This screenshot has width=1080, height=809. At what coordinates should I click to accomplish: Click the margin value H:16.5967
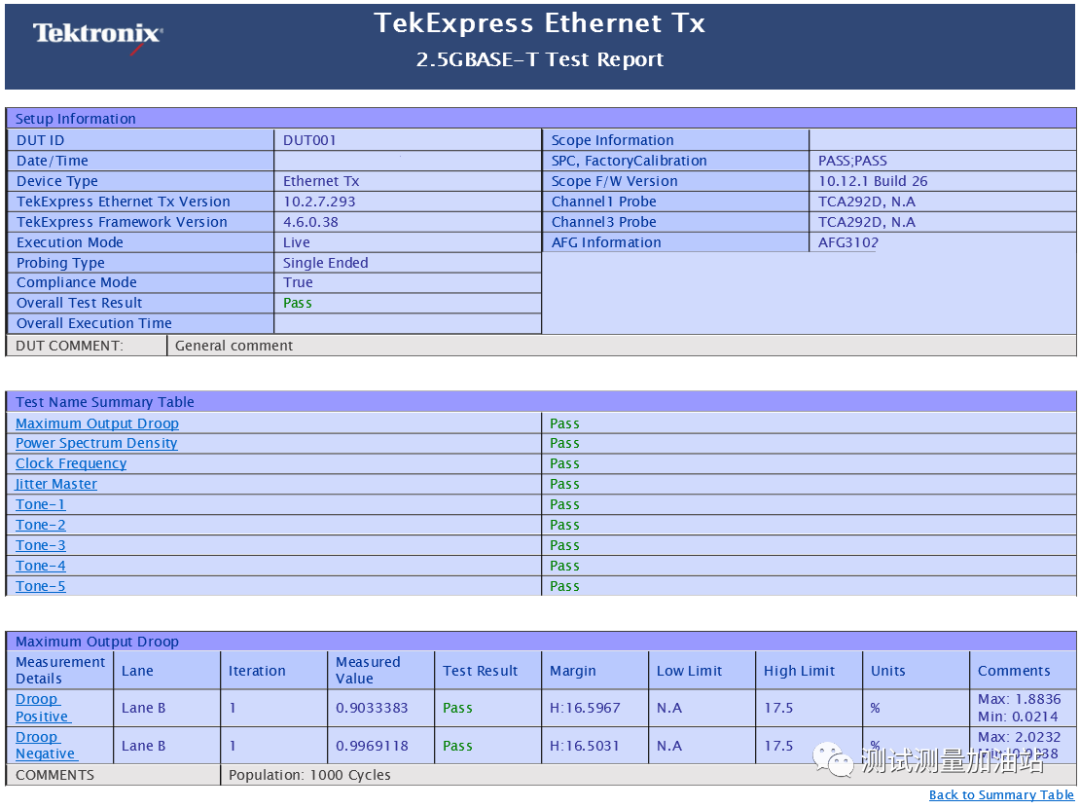[x=585, y=708]
